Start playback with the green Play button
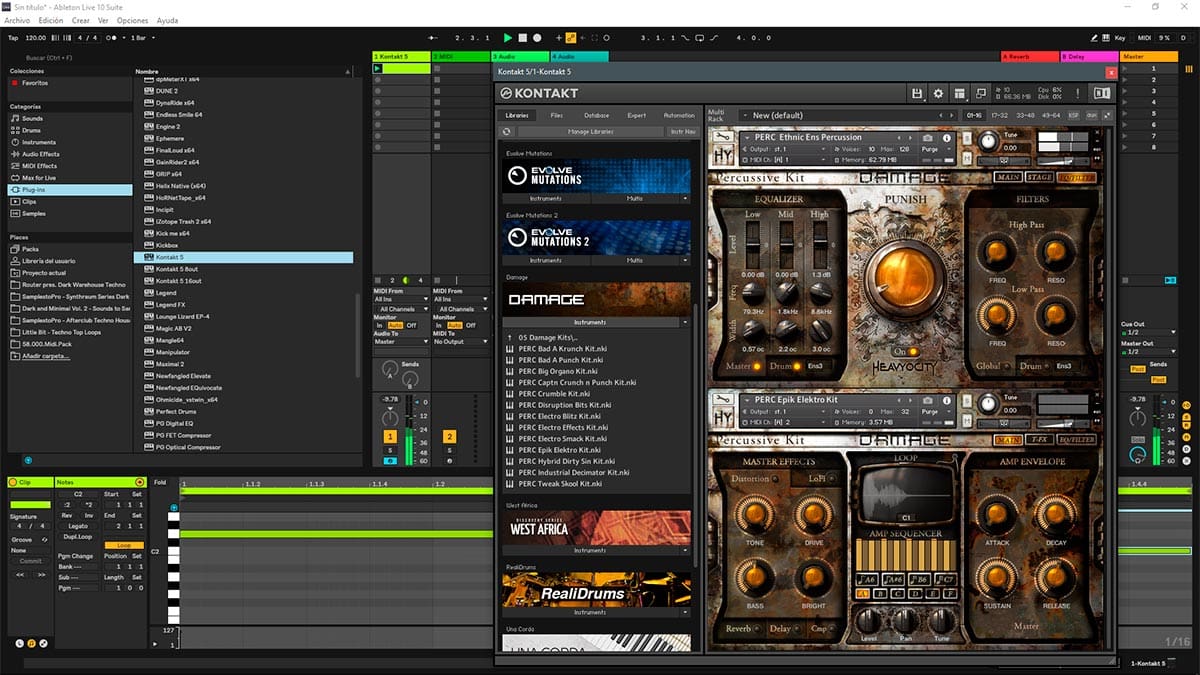Image resolution: width=1200 pixels, height=675 pixels. pyautogui.click(x=509, y=37)
